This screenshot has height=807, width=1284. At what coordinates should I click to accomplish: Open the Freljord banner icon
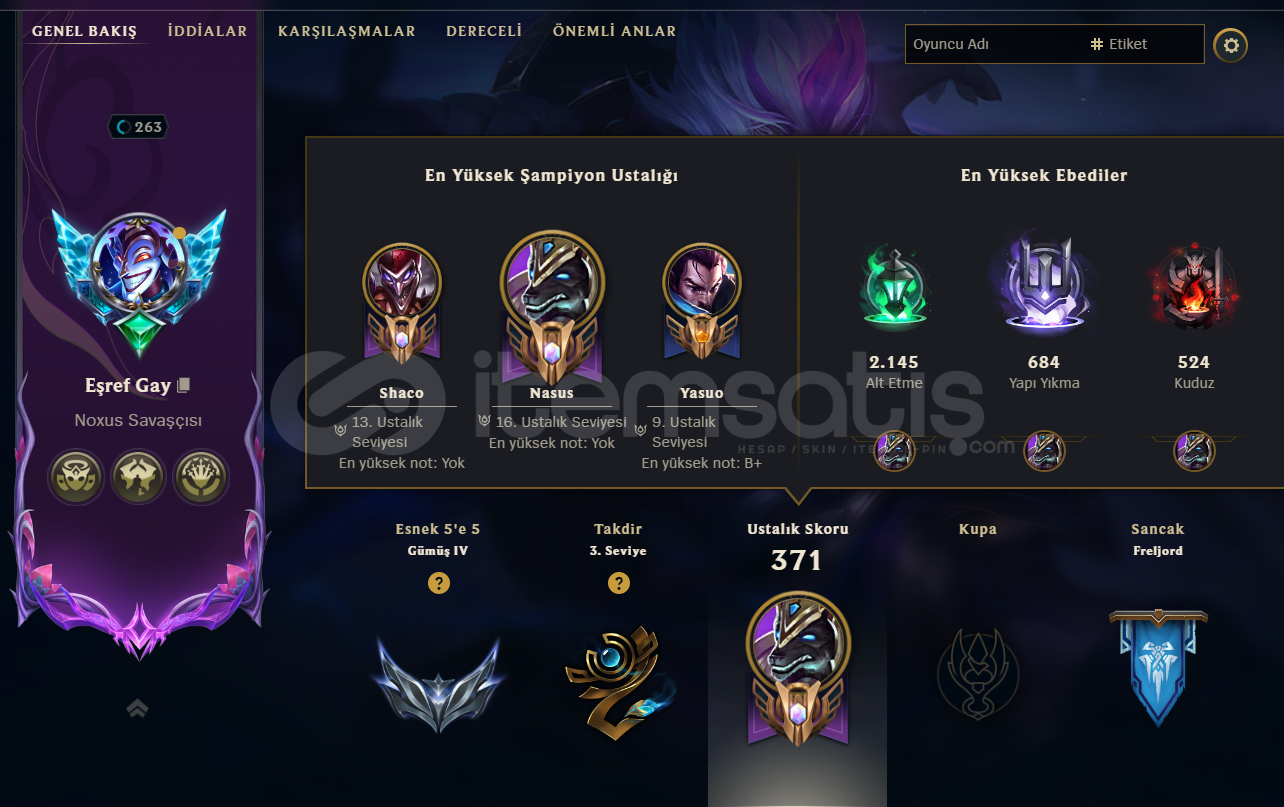click(1158, 667)
